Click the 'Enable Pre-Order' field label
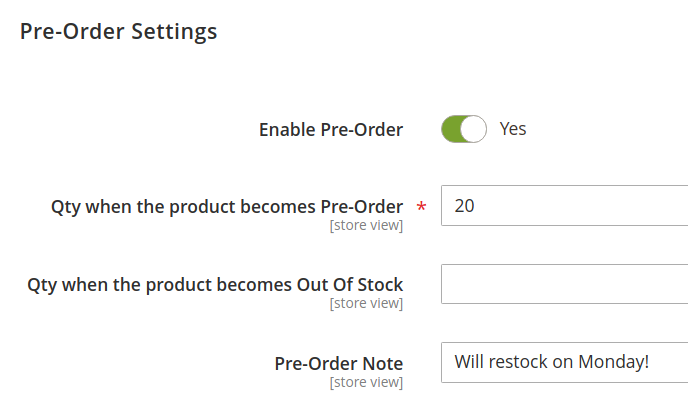688x397 pixels. tap(331, 130)
